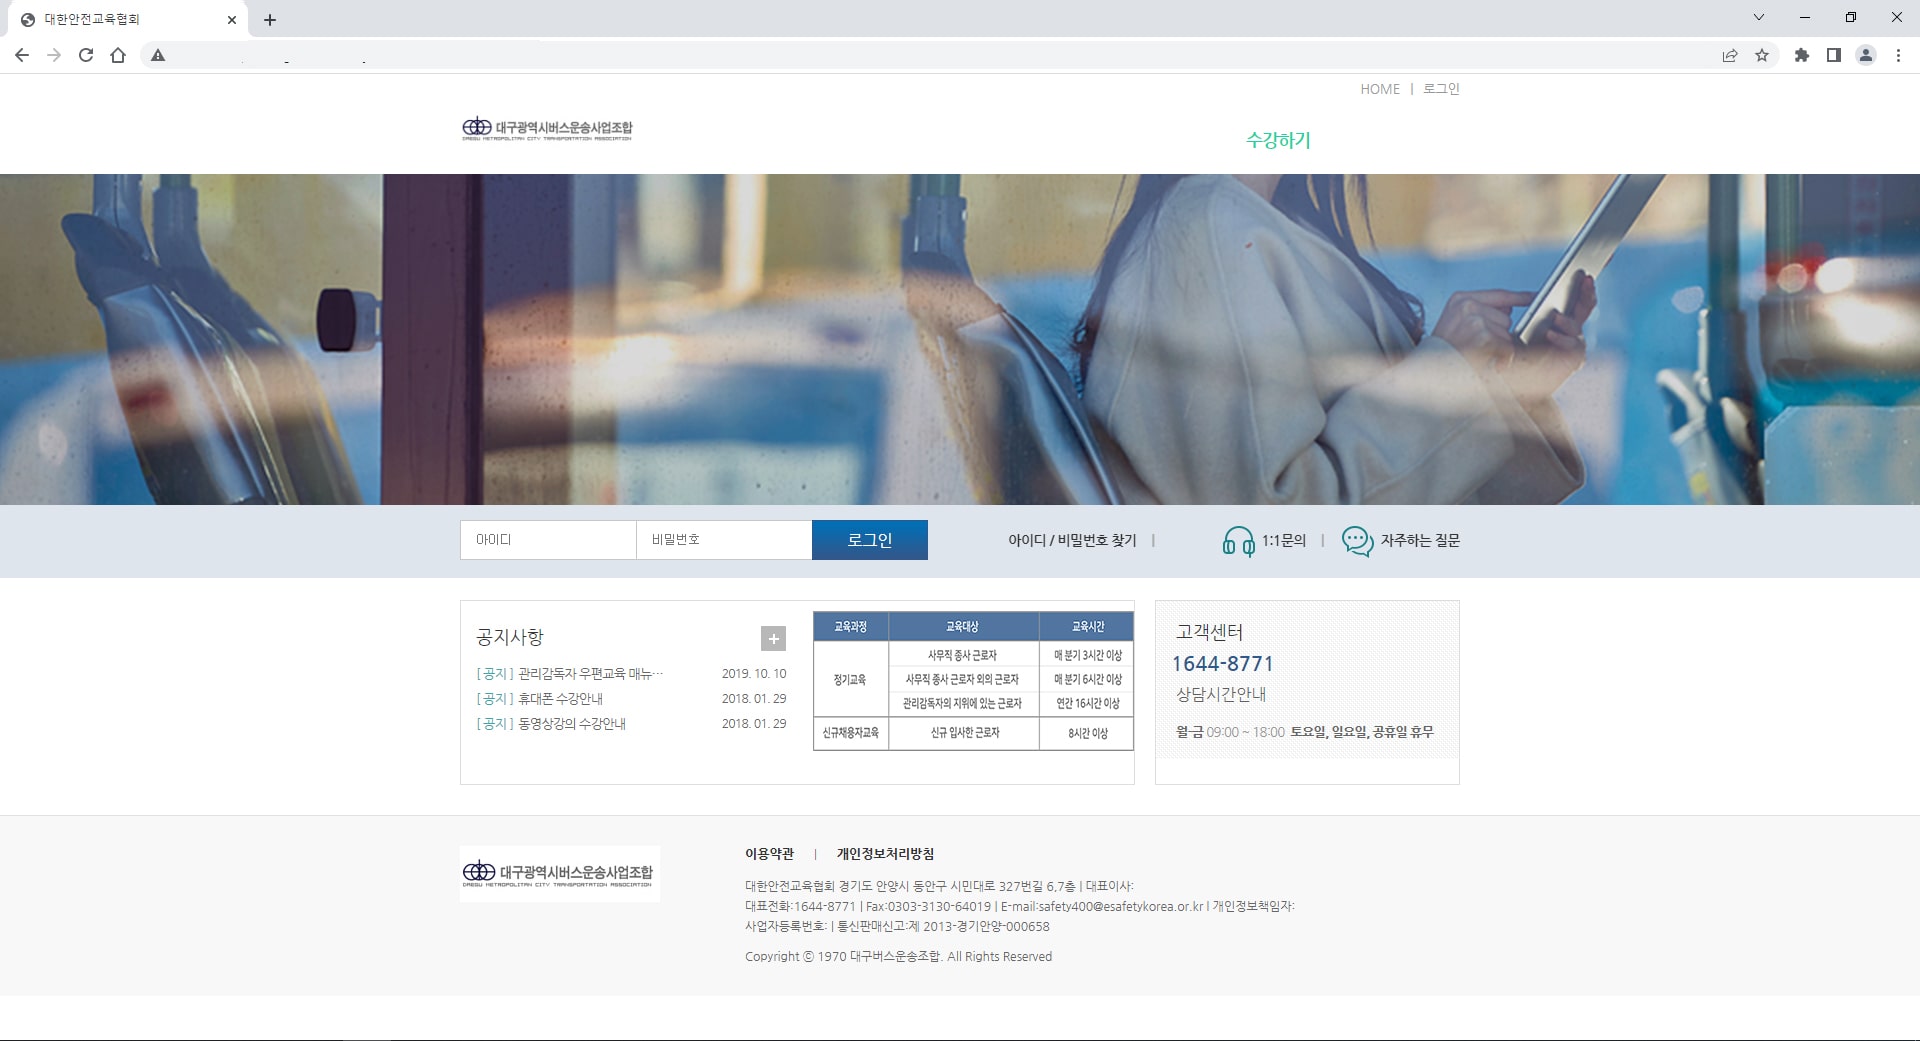Click the speech bubble FAQ icon
Screen dimensions: 1920x1041
pos(1357,541)
